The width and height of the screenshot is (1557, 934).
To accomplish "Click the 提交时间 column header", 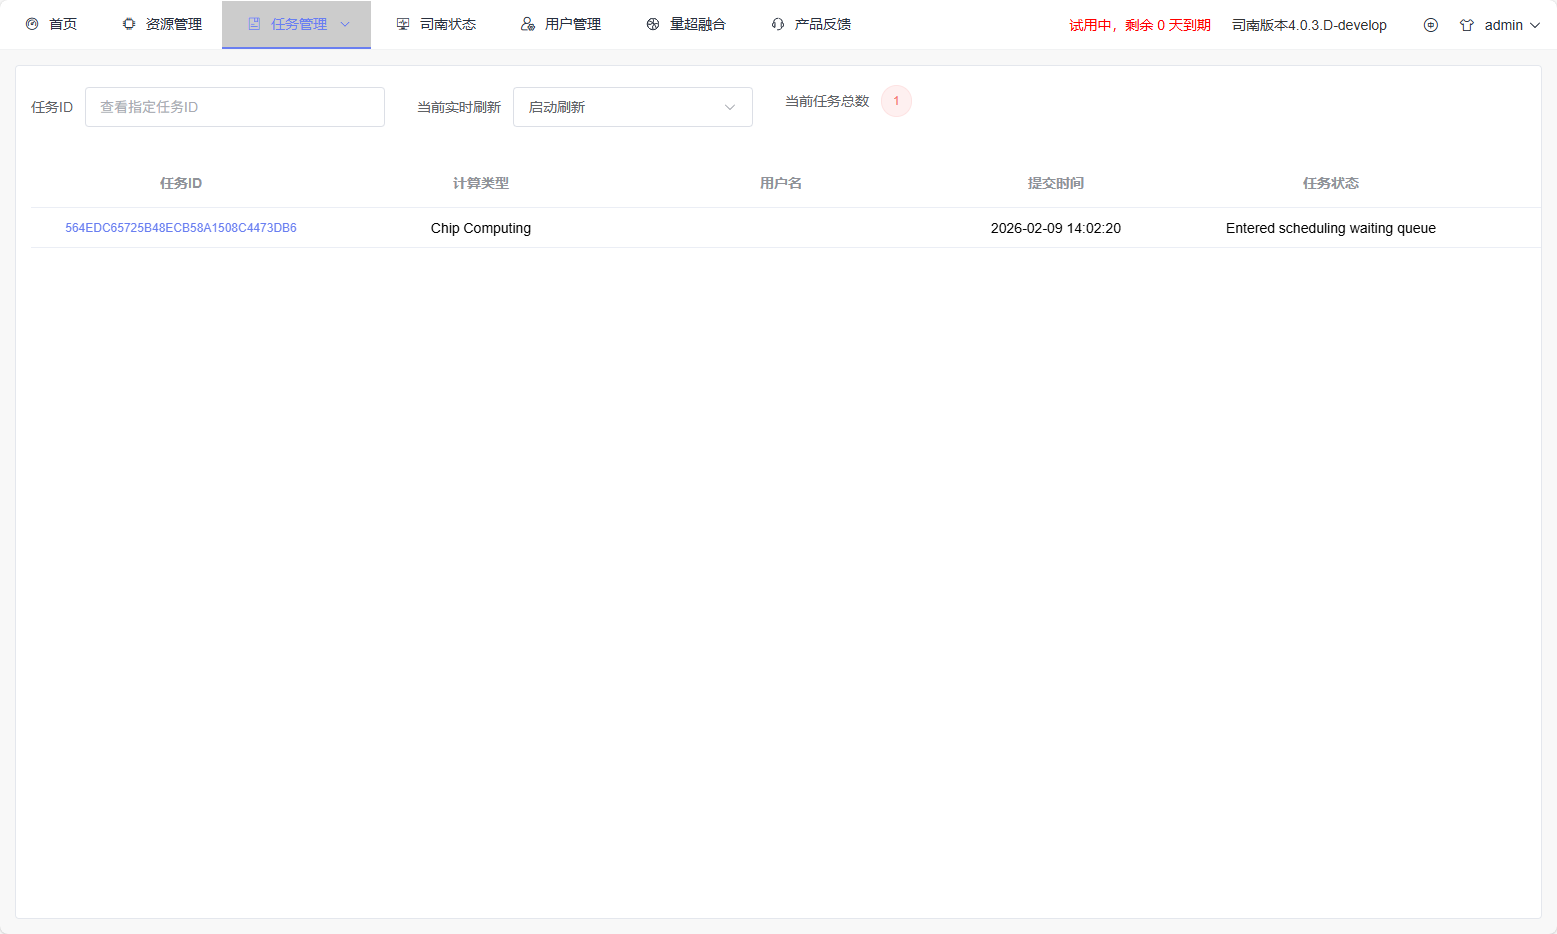I will click(x=1055, y=183).
